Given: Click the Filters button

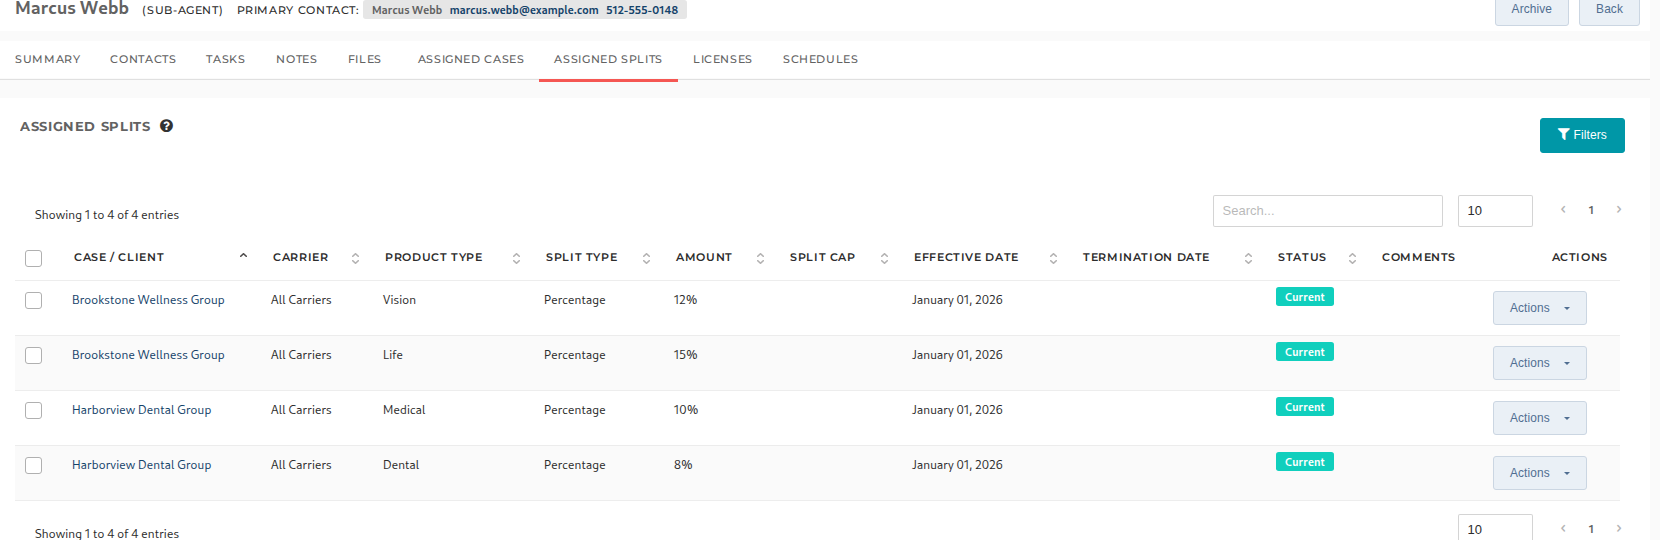Looking at the screenshot, I should tap(1582, 135).
